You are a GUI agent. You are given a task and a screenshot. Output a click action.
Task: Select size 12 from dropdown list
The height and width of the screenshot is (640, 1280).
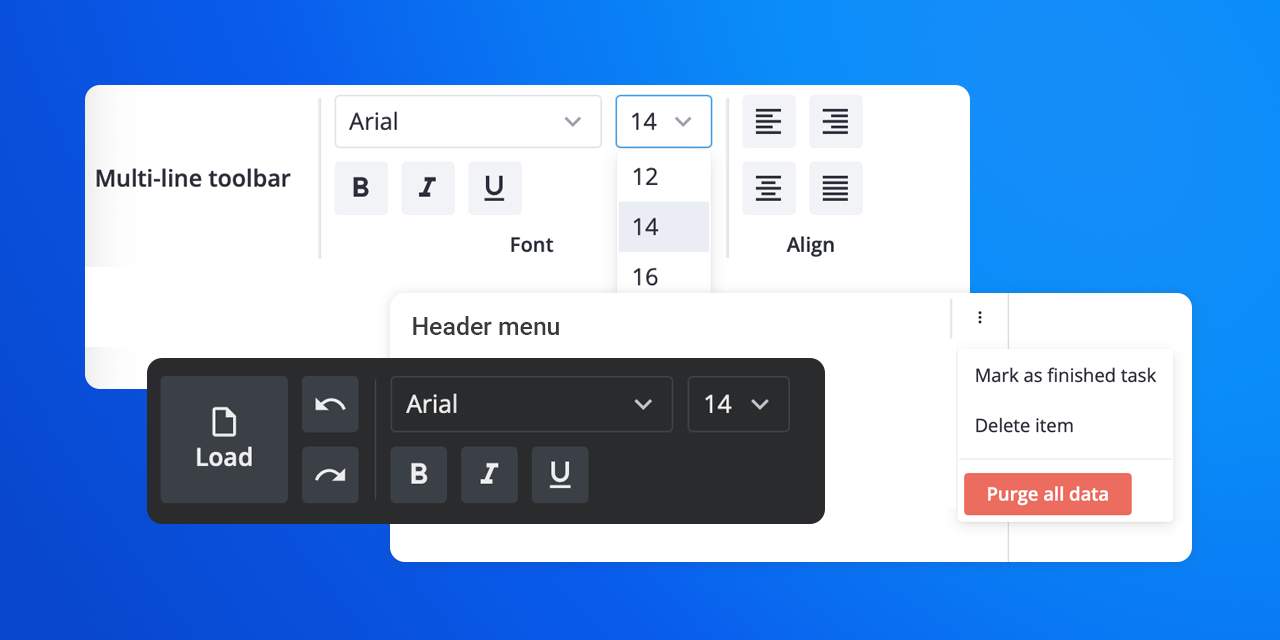[664, 177]
